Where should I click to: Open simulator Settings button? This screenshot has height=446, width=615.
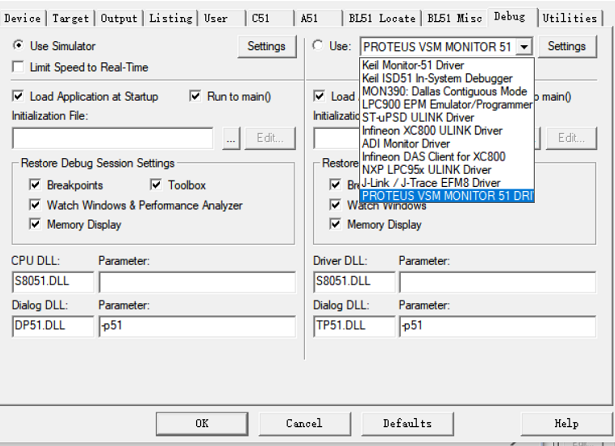click(267, 46)
